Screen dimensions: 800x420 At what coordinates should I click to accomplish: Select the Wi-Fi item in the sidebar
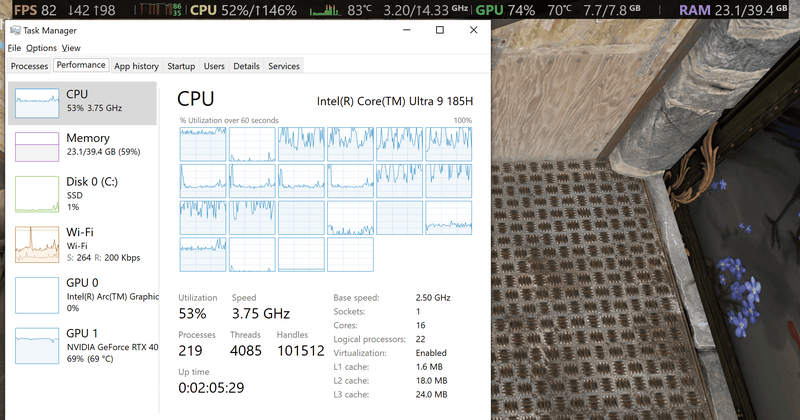pyautogui.click(x=82, y=244)
